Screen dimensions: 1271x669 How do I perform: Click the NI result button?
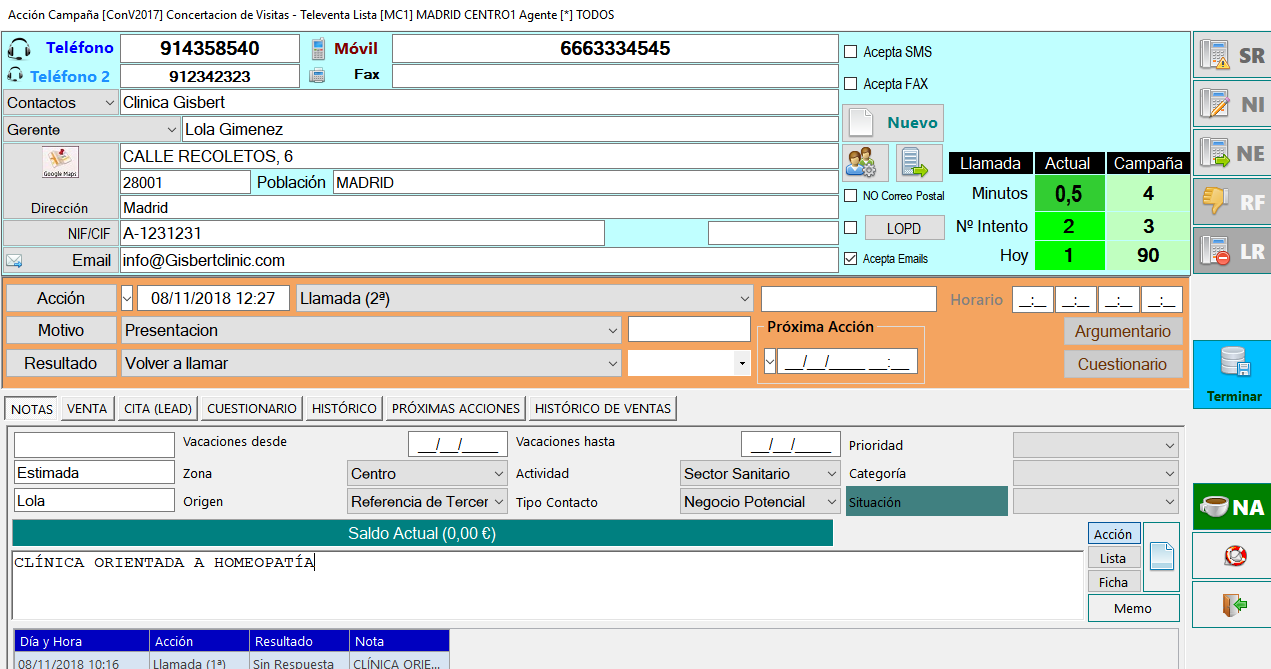[1232, 104]
